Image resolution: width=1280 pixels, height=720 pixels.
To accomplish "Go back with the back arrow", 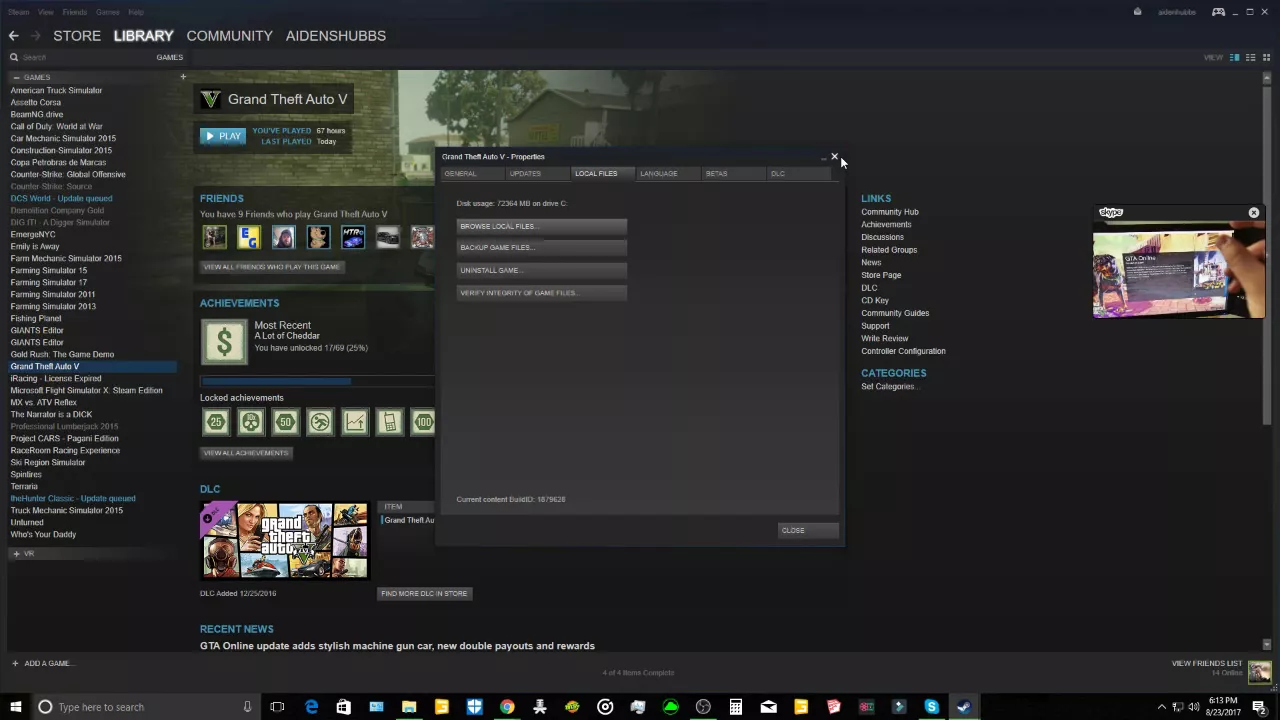I will (13, 36).
